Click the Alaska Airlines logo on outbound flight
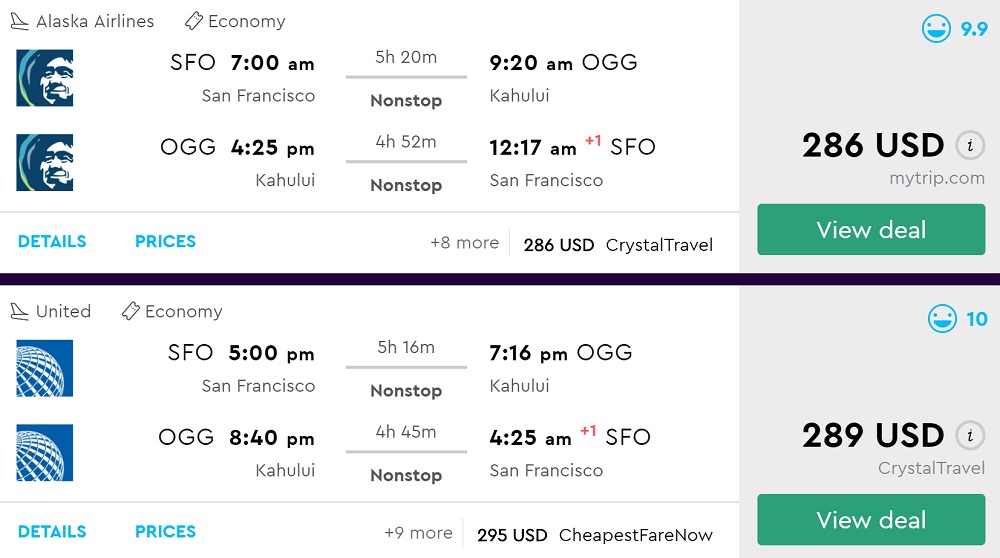Screen dimensions: 1000x558 click(x=45, y=78)
